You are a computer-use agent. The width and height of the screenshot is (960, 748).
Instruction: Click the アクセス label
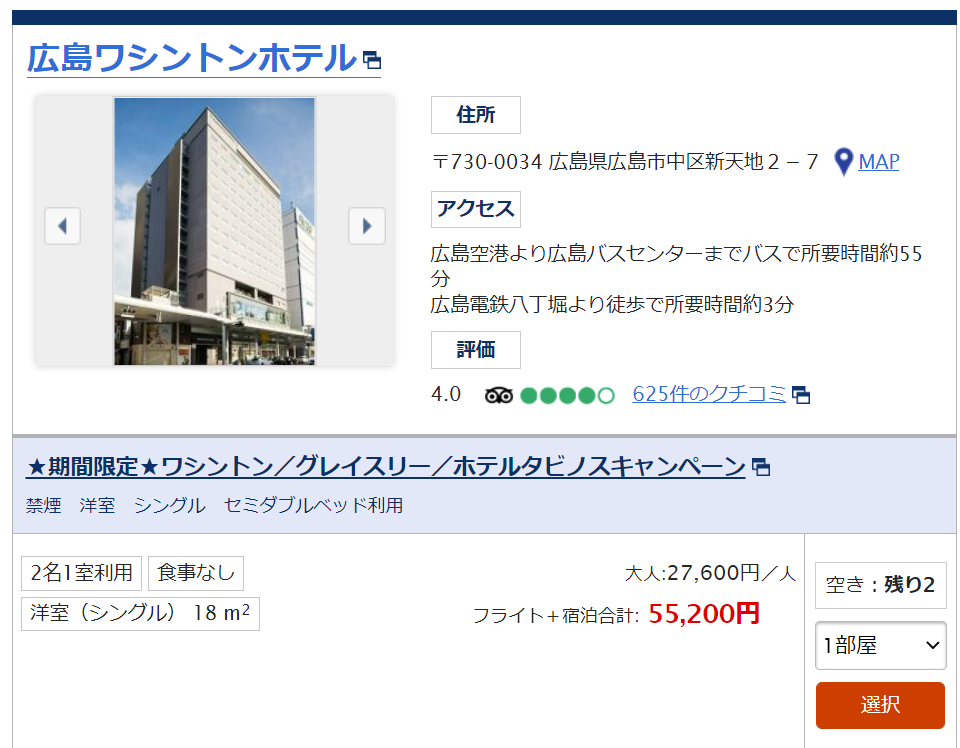pyautogui.click(x=476, y=209)
